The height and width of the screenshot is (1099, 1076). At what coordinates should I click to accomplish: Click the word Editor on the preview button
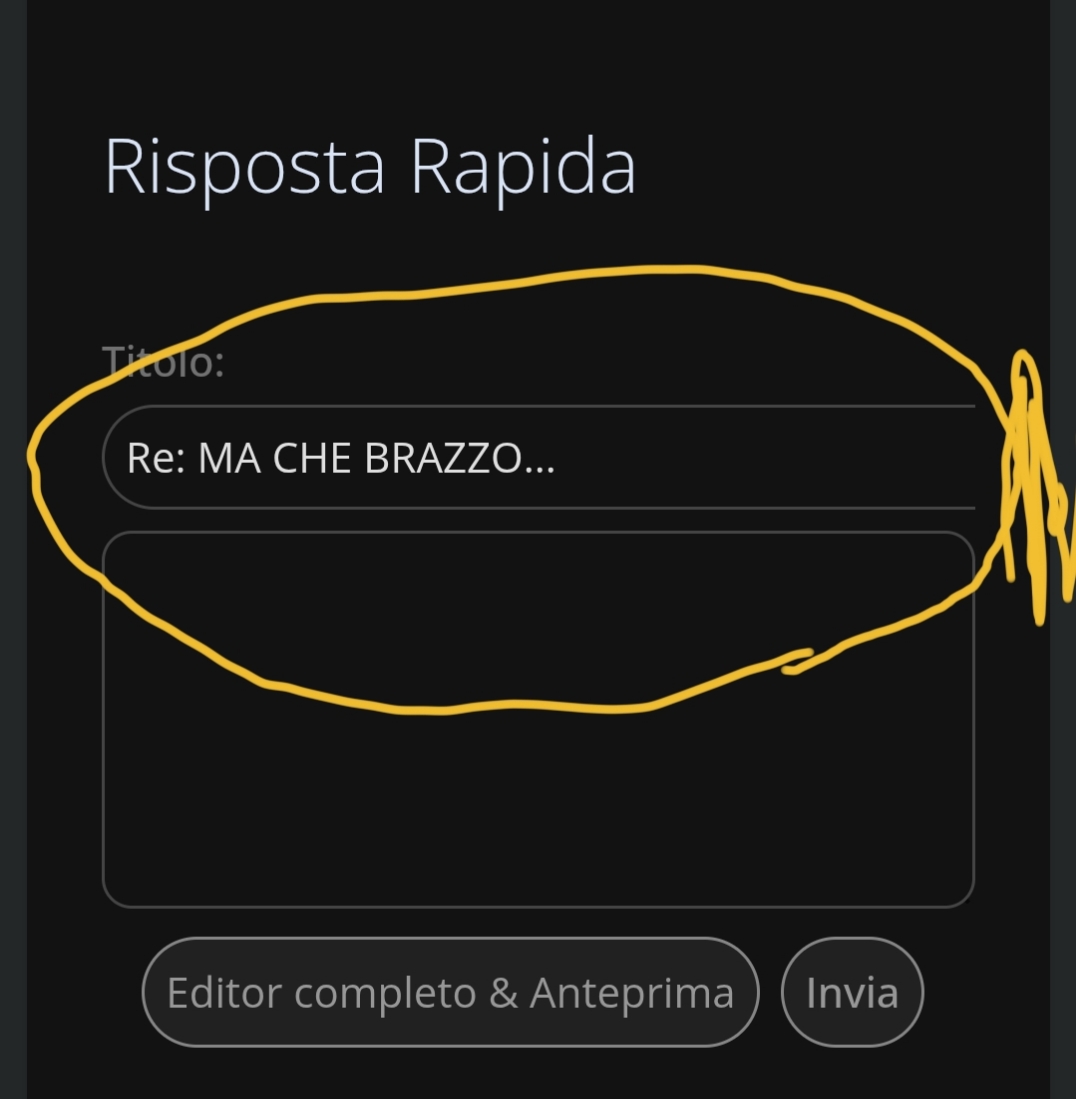[x=224, y=993]
